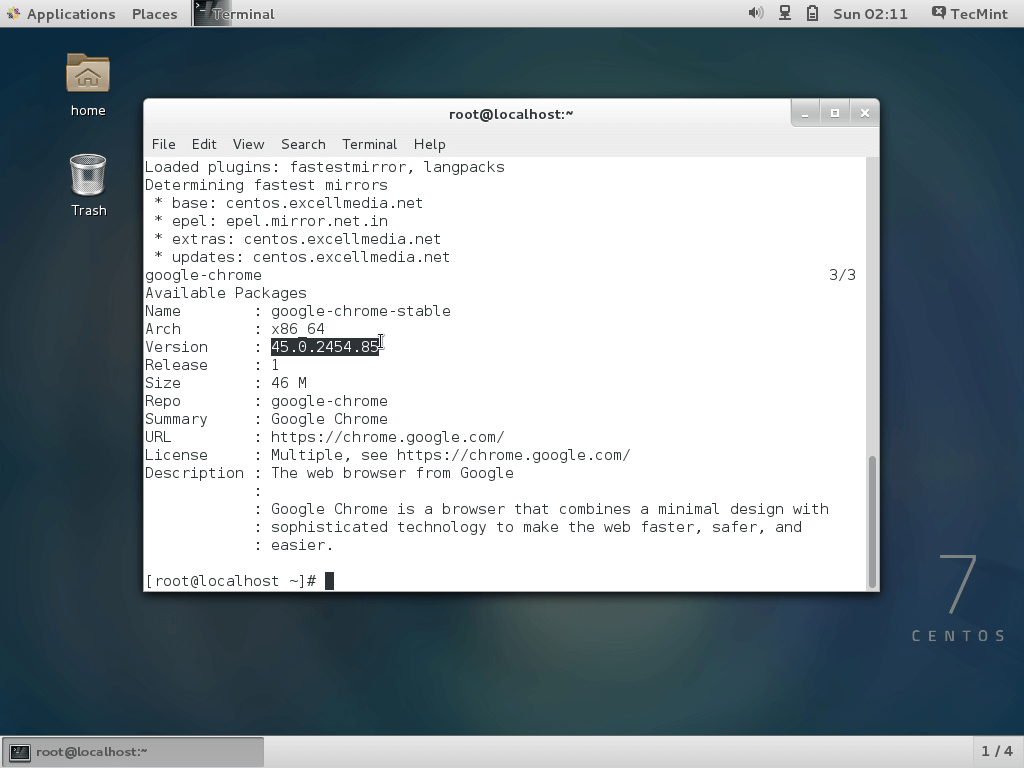Maximize the terminal window

tap(835, 113)
